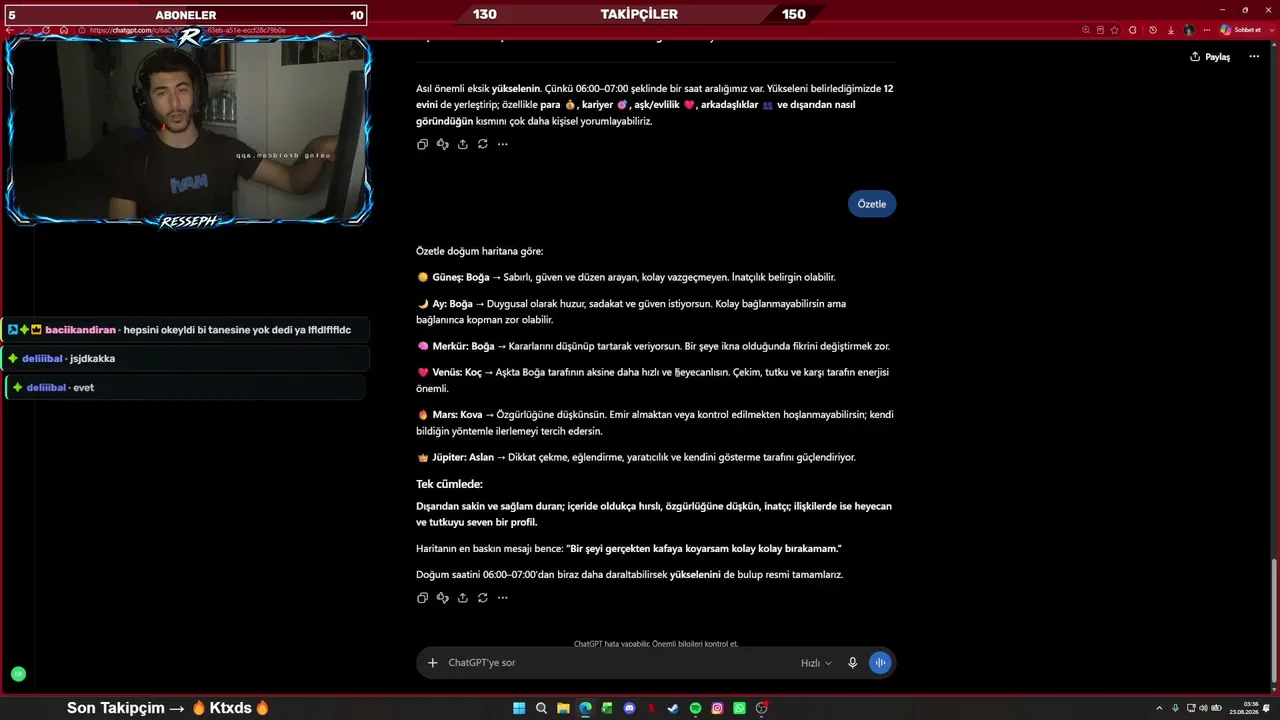Click the browser profile avatar
This screenshot has width=1280, height=720.
pos(1189,30)
